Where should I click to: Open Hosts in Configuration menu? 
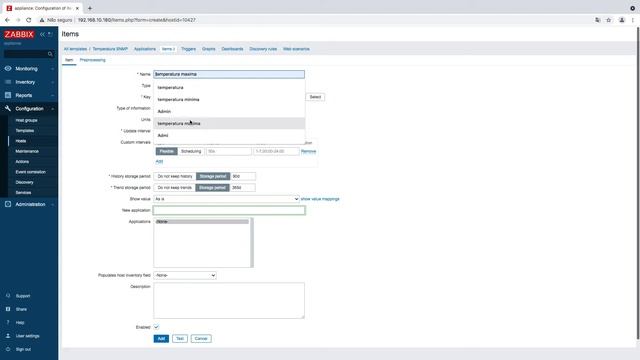(x=21, y=141)
